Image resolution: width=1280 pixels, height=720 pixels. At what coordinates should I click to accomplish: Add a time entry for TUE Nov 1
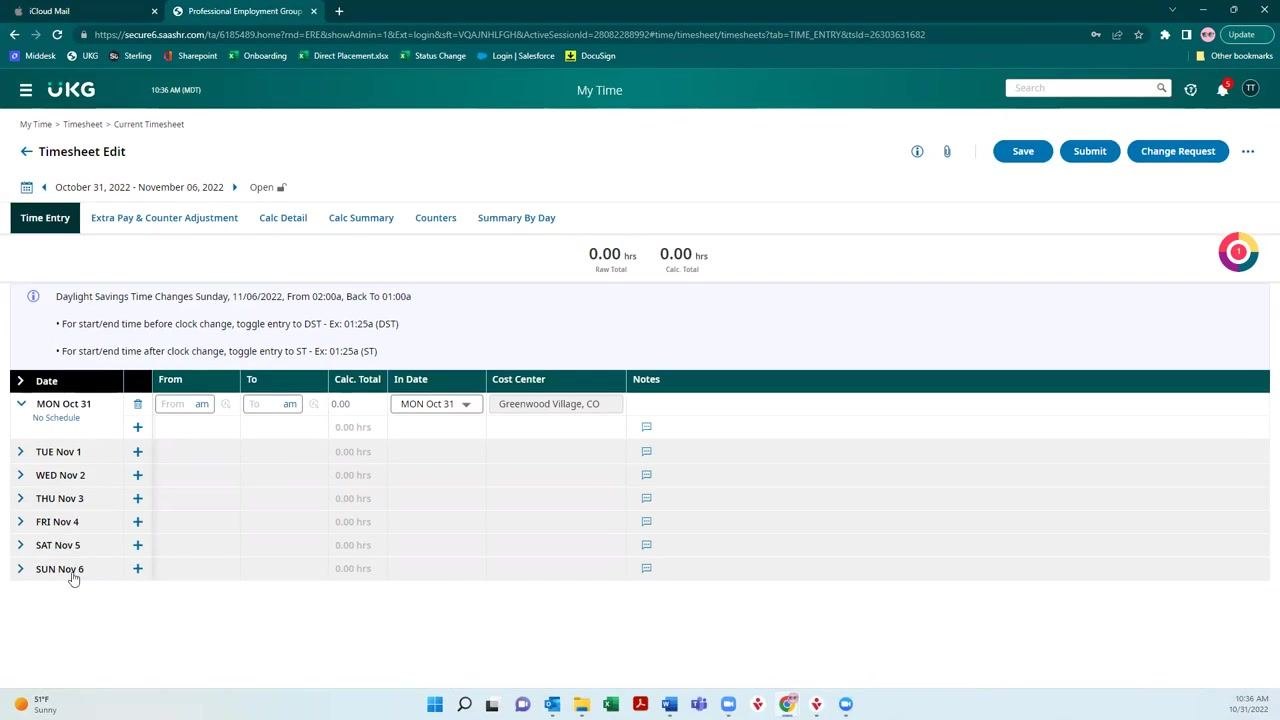coord(138,452)
